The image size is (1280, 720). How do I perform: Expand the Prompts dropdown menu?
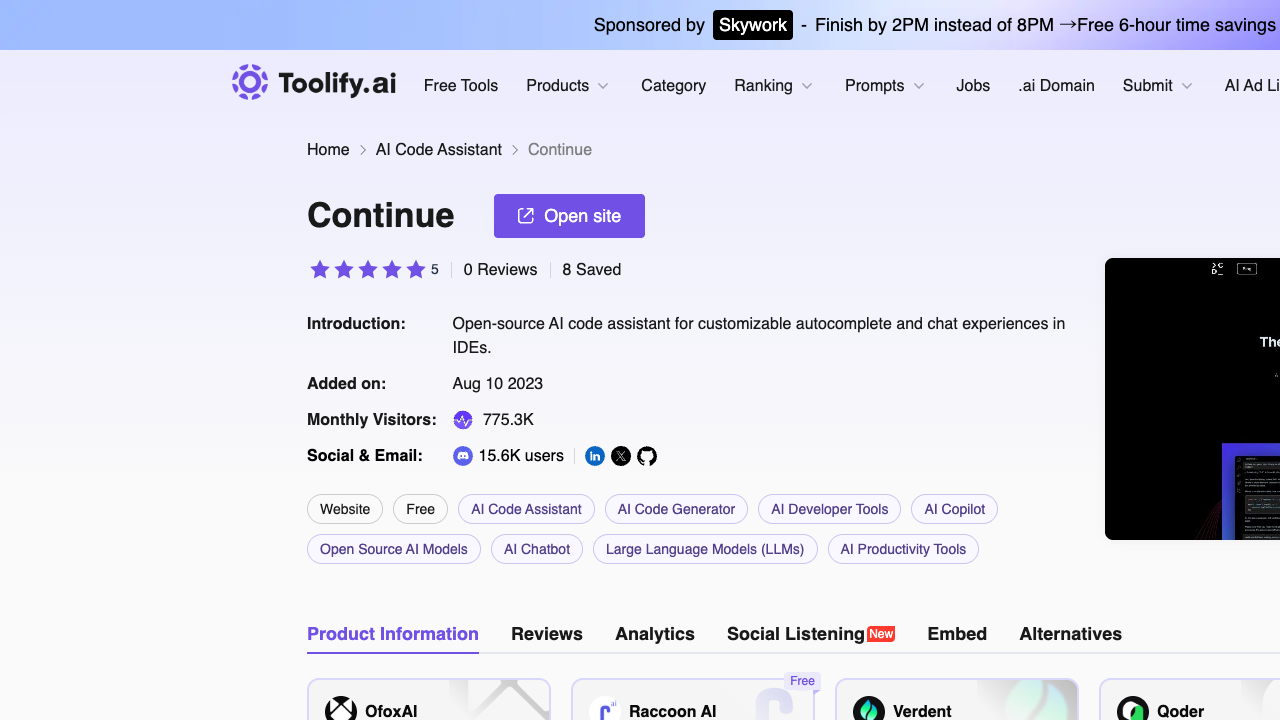click(885, 86)
